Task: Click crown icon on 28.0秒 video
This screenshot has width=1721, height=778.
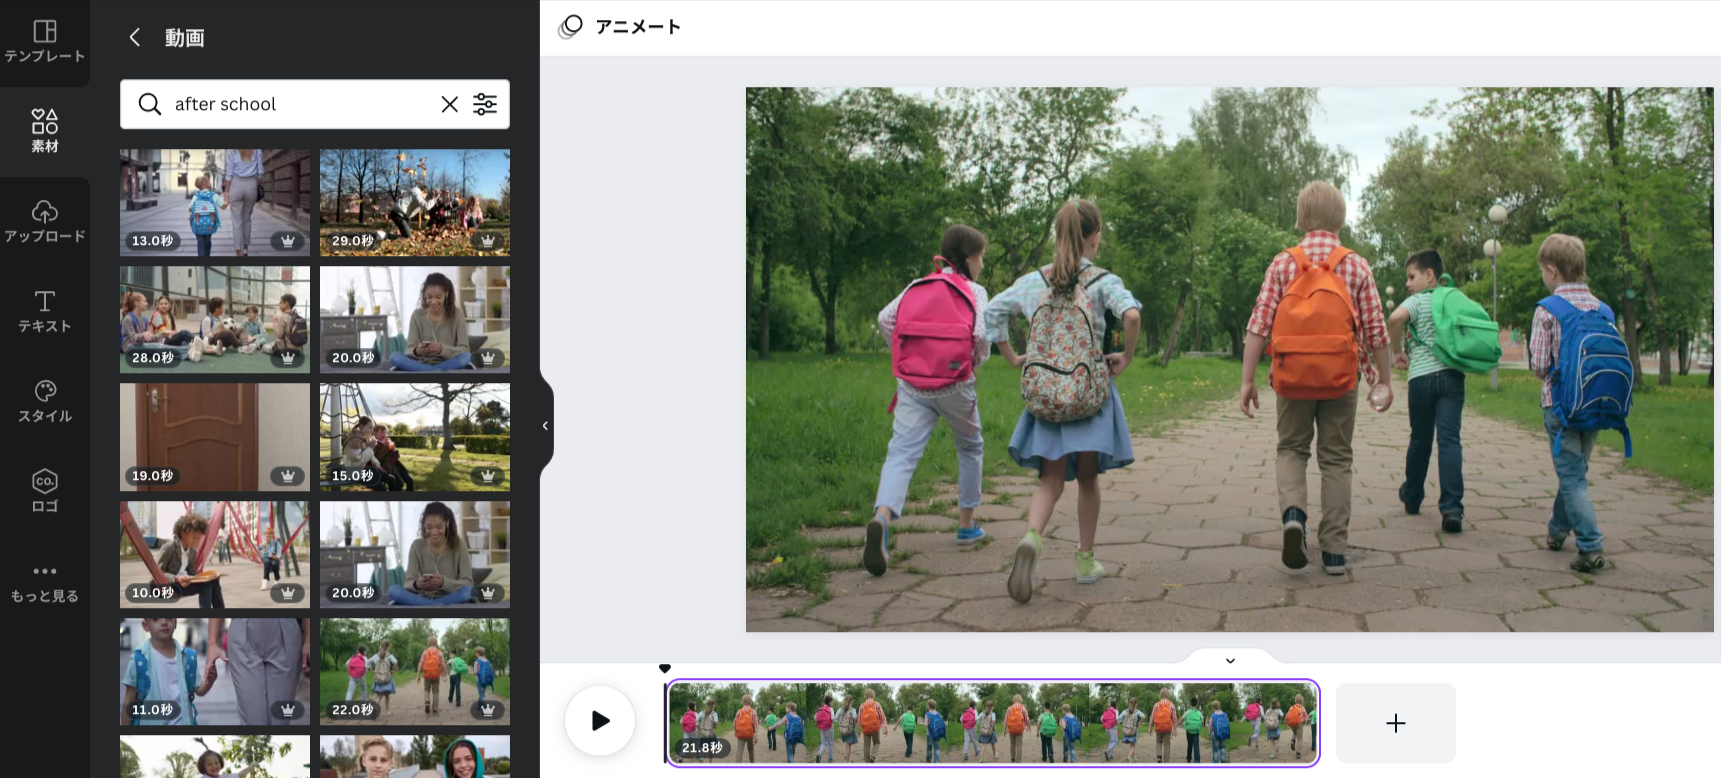Action: [288, 358]
